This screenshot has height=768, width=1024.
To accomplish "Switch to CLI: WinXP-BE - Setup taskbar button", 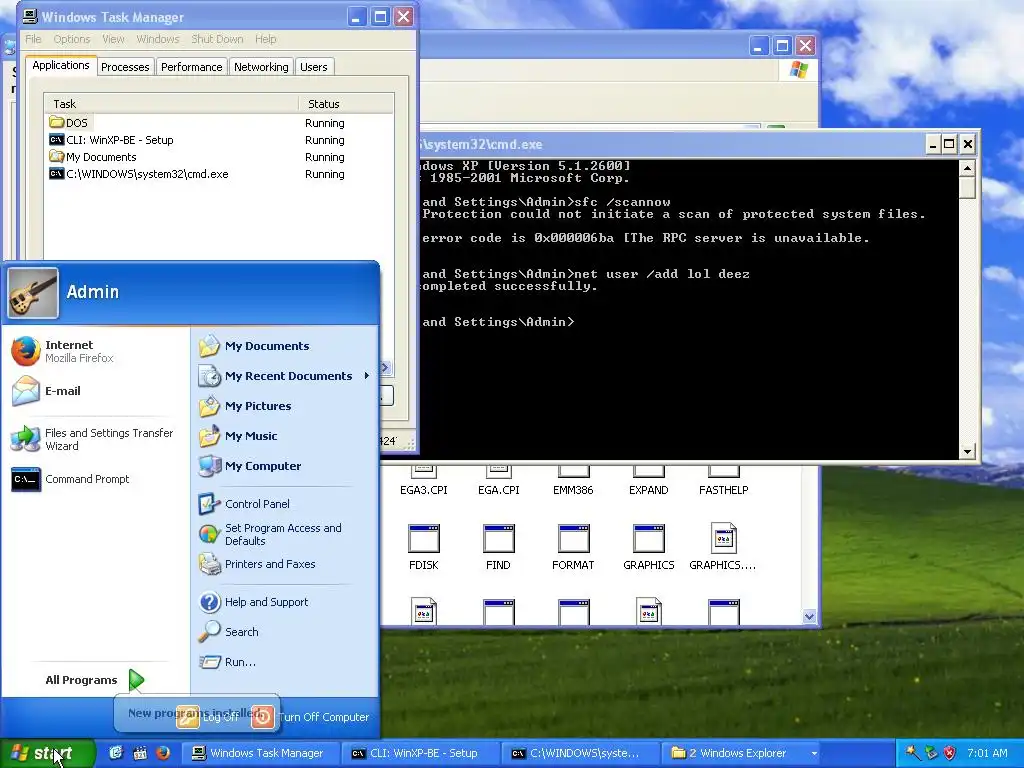I will [x=419, y=754].
